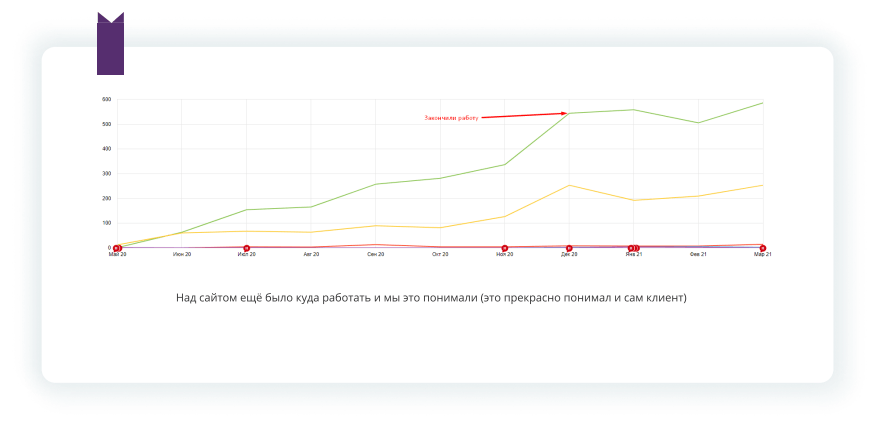Click the red marker at Май 20
Image resolution: width=887 pixels, height=432 pixels.
click(x=117, y=248)
